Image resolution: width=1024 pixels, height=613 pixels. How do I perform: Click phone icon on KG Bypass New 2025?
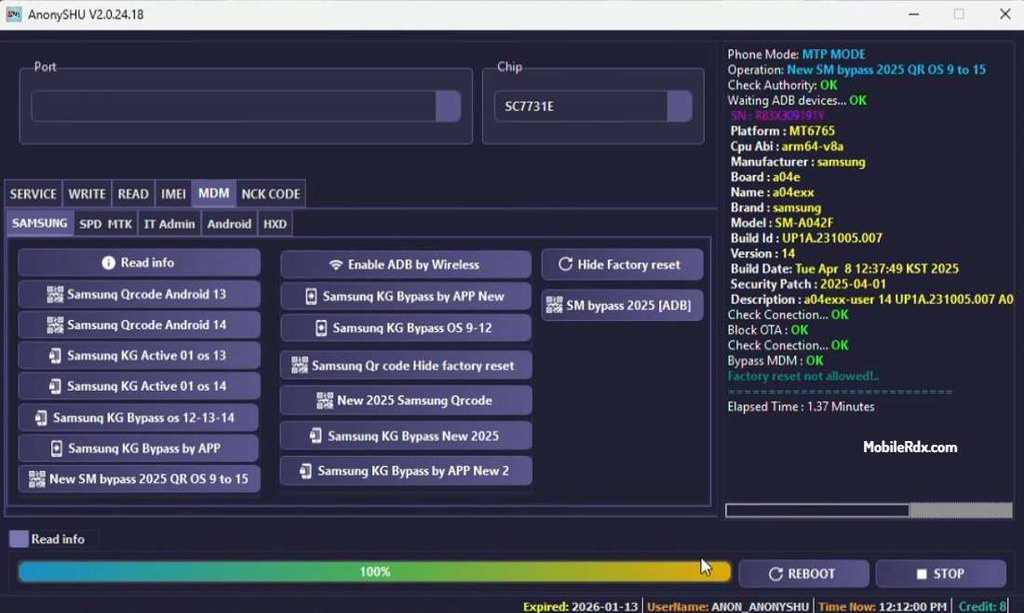[315, 435]
